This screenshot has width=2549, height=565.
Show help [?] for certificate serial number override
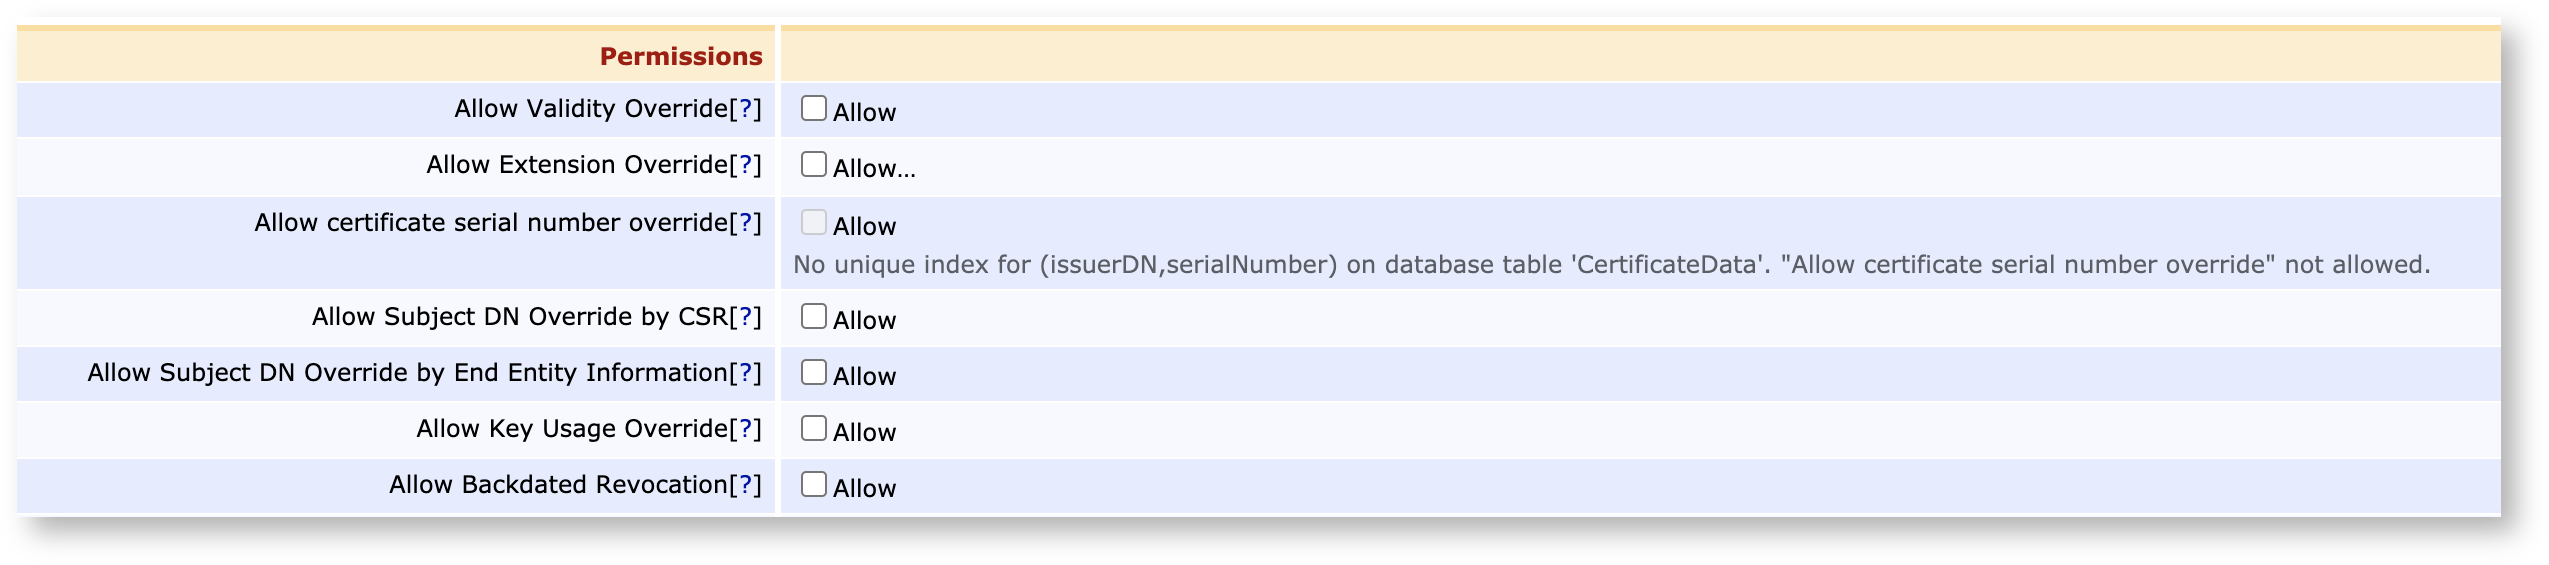745,223
